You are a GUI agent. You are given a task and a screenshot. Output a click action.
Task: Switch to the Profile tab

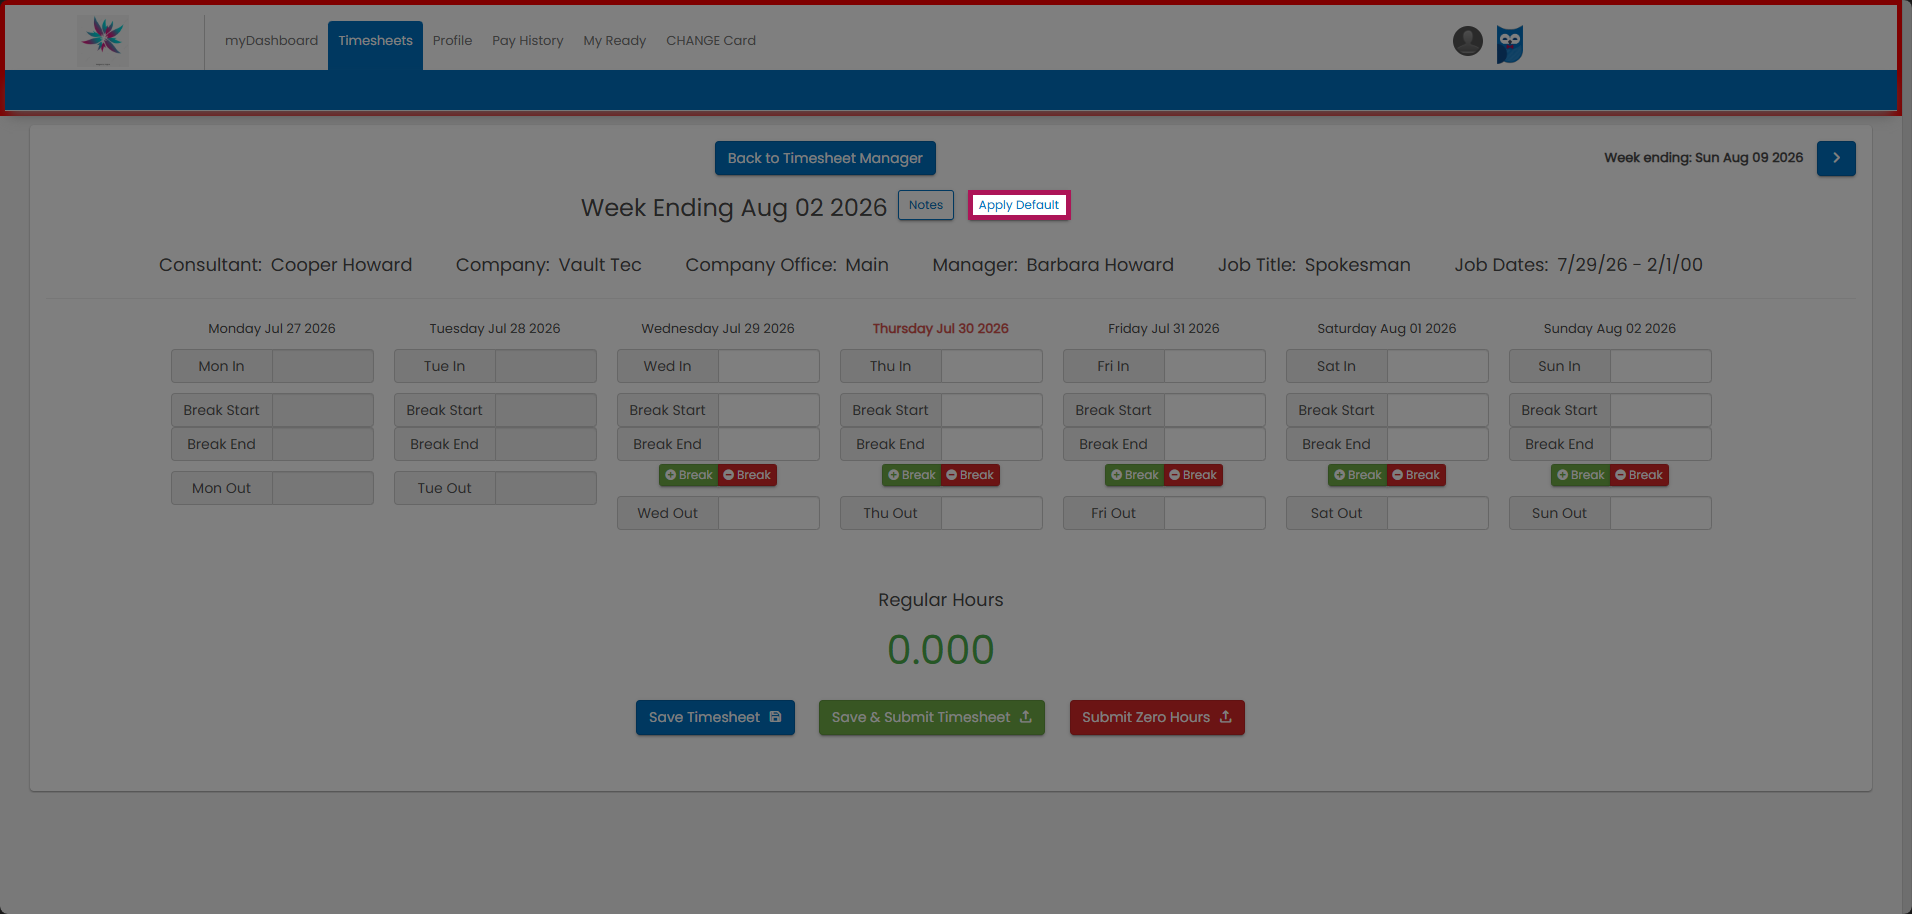pos(452,41)
